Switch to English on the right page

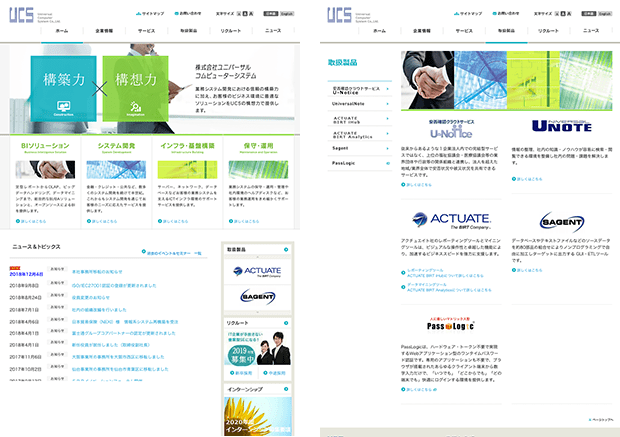click(x=605, y=13)
